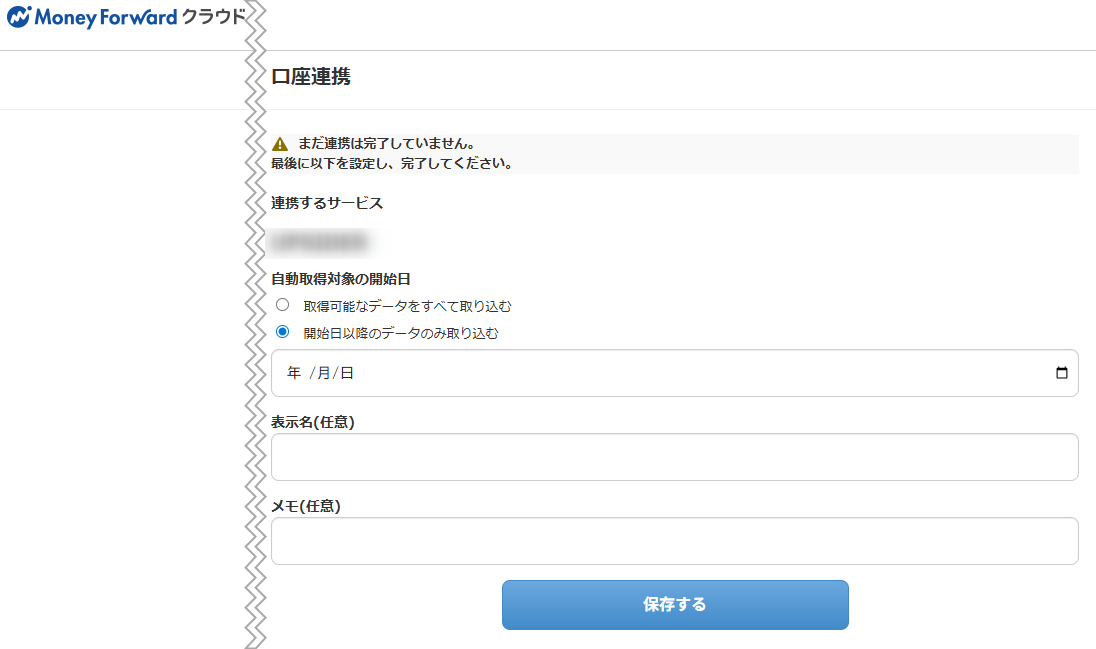The width and height of the screenshot is (1096, 649).
Task: Click the 月 segment of the date field
Action: (x=323, y=373)
